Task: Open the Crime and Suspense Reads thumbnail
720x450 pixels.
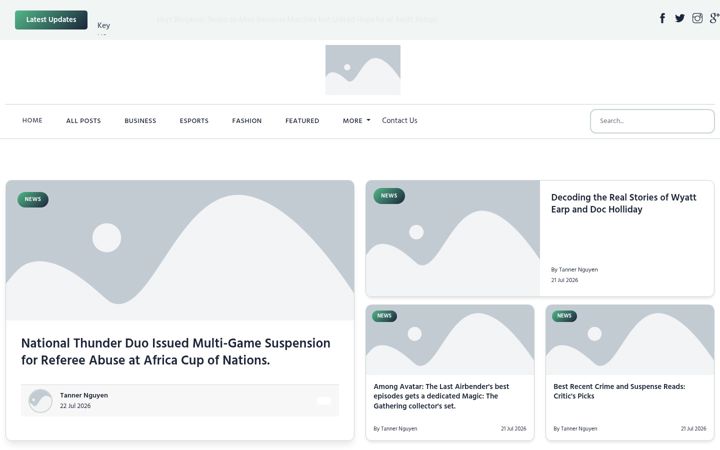Action: (x=630, y=340)
